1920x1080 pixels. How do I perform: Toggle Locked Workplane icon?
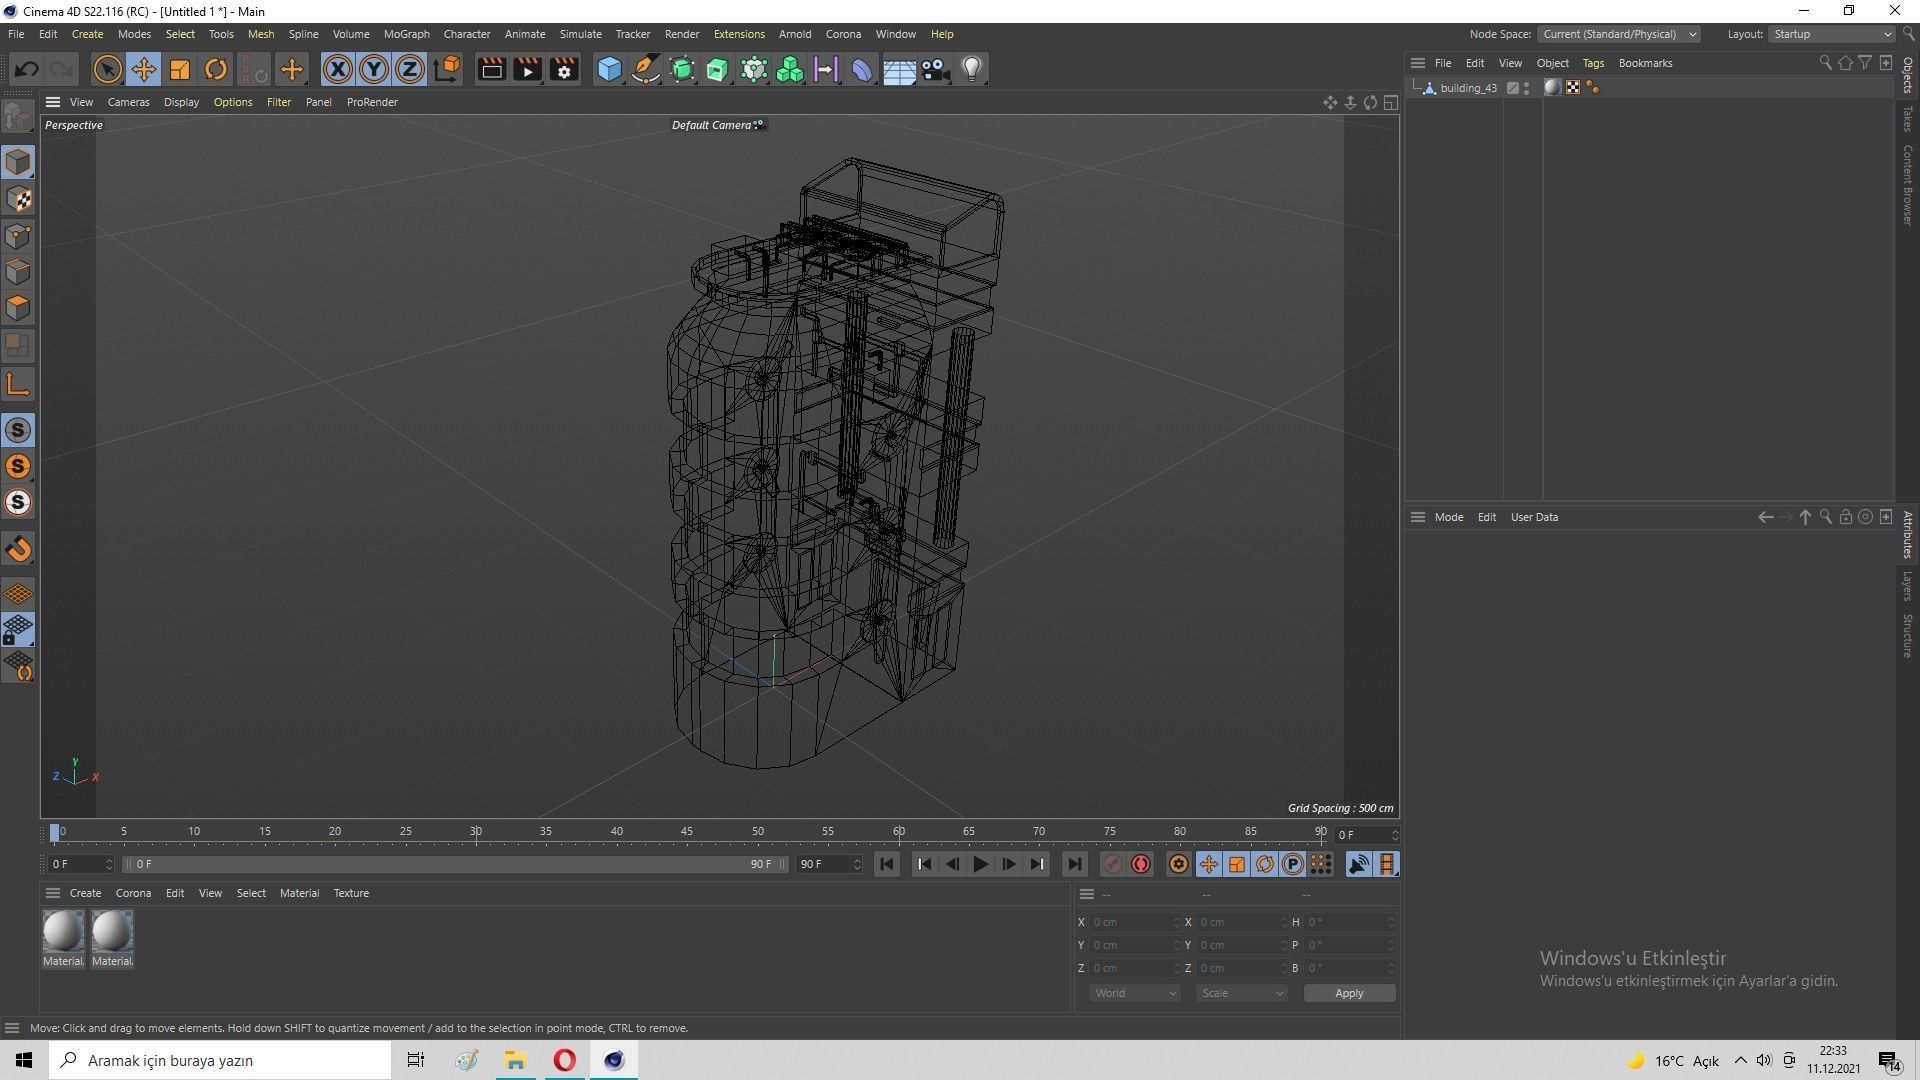coord(18,630)
